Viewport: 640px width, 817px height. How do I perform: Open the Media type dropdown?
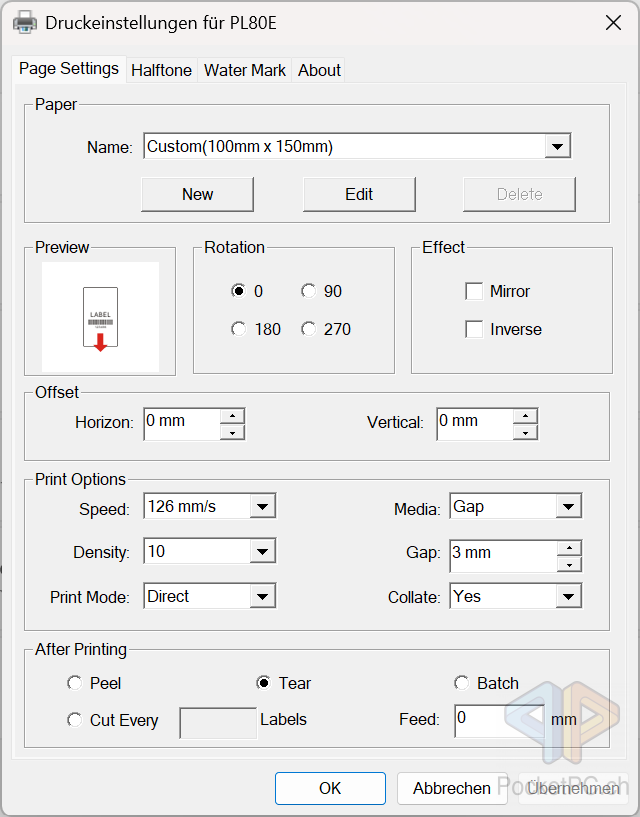click(x=568, y=507)
